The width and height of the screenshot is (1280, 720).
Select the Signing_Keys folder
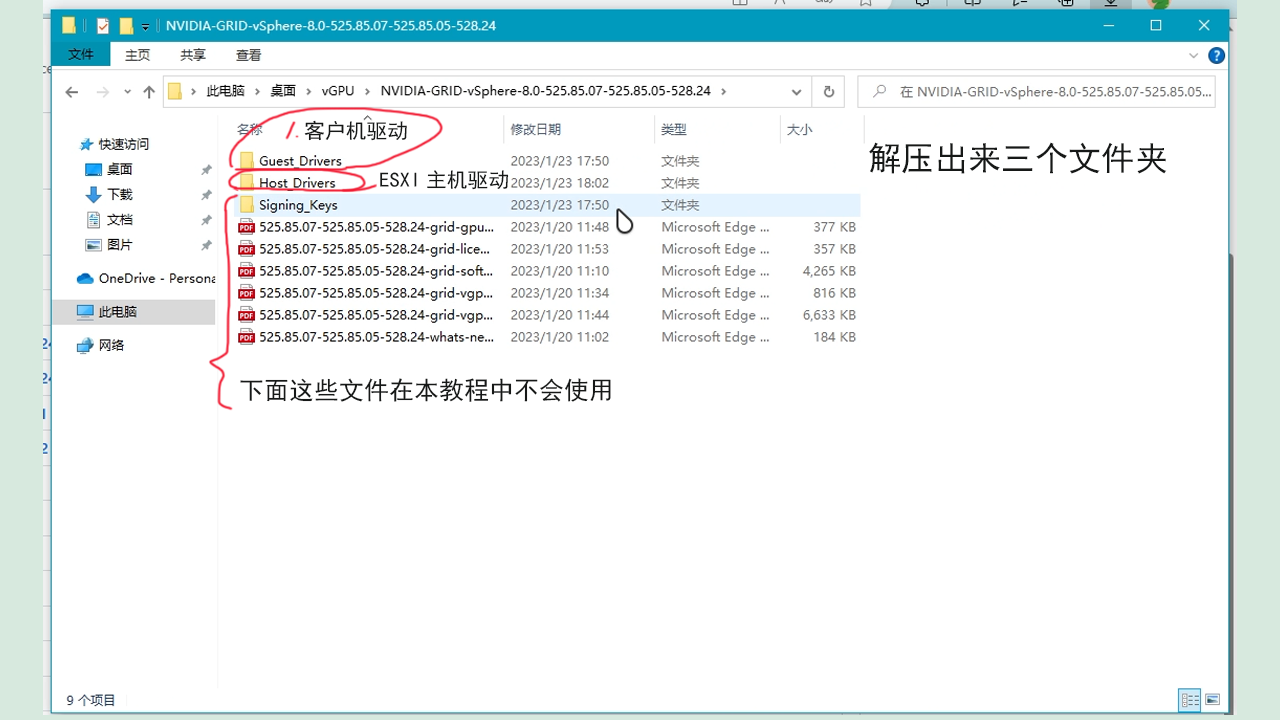point(298,205)
